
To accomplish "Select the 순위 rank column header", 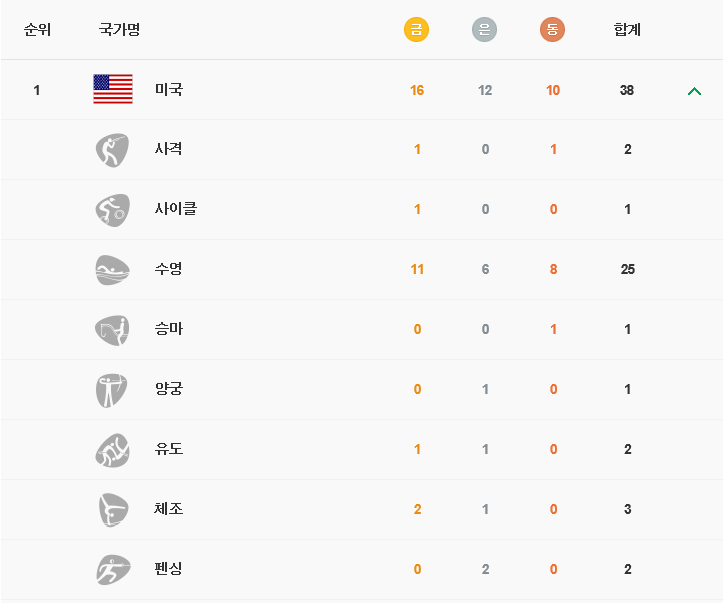I will click(37, 30).
